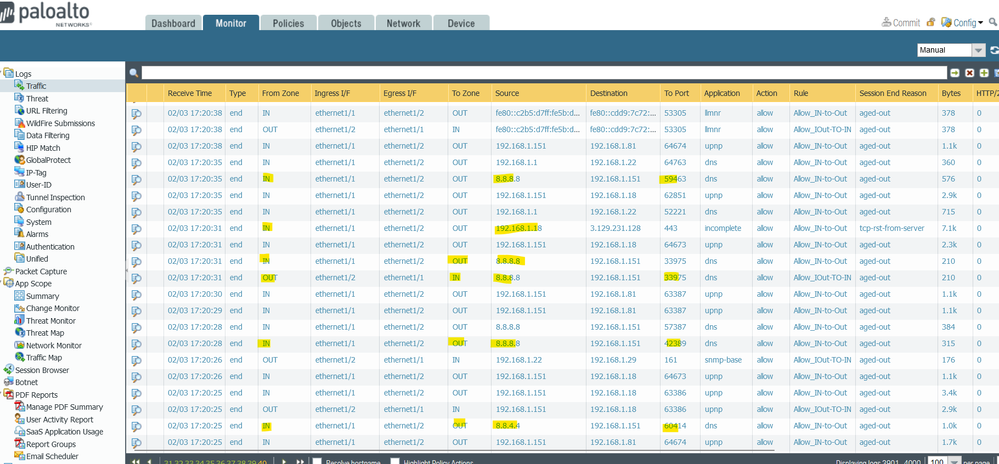
Task: Toggle the Resolve hostname checkbox
Action: pyautogui.click(x=317, y=461)
